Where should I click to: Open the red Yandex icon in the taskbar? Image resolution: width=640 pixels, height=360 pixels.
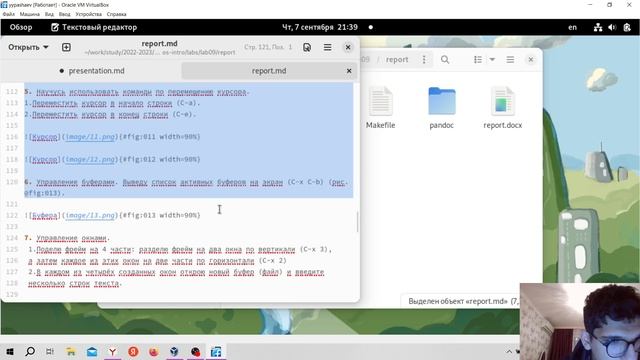[133, 351]
